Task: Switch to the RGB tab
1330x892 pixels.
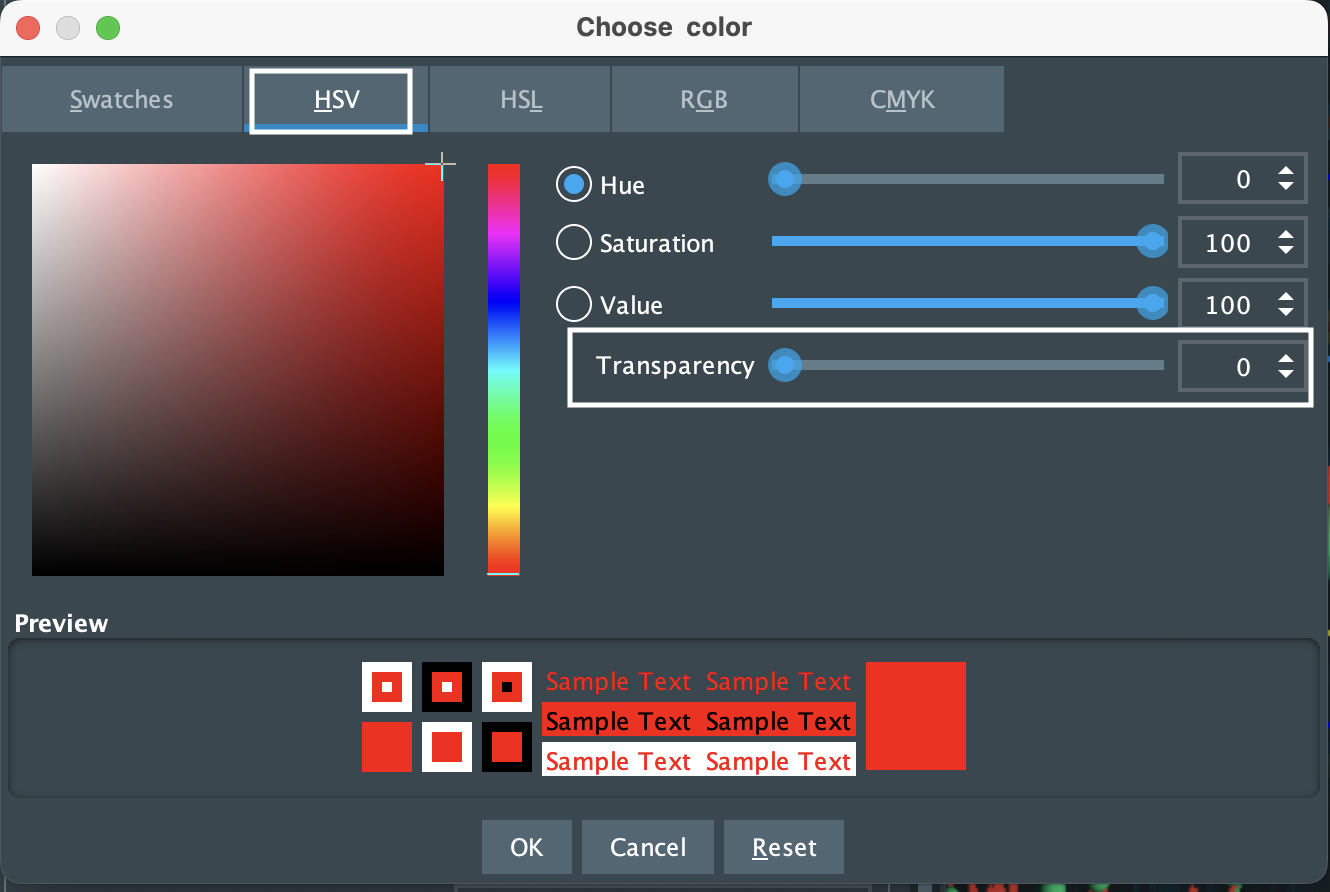Action: 704,99
